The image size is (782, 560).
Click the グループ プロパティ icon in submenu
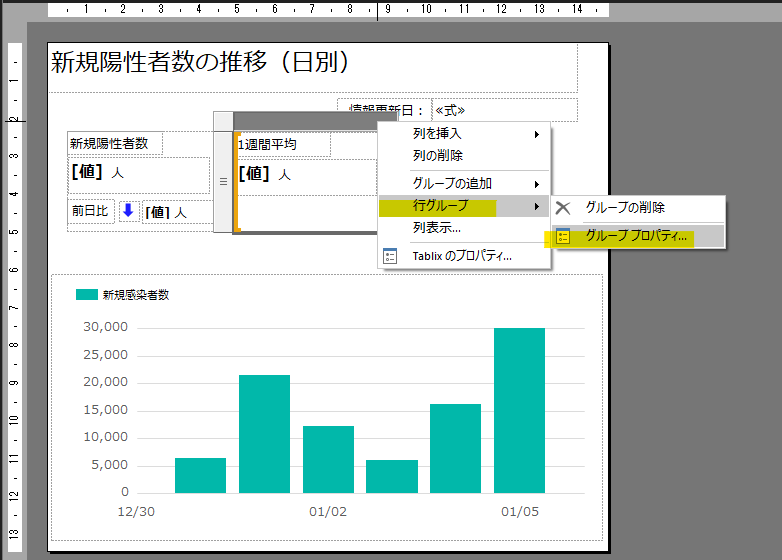tap(563, 236)
